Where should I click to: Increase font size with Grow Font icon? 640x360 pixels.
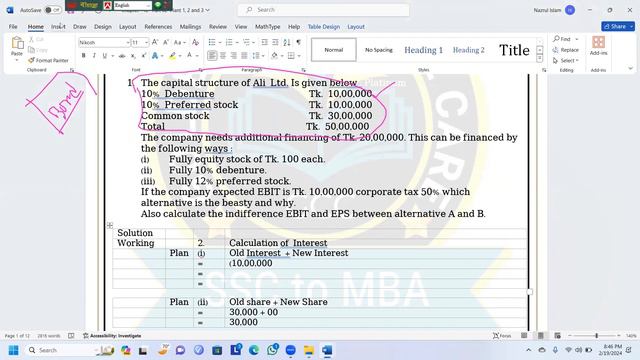click(155, 42)
